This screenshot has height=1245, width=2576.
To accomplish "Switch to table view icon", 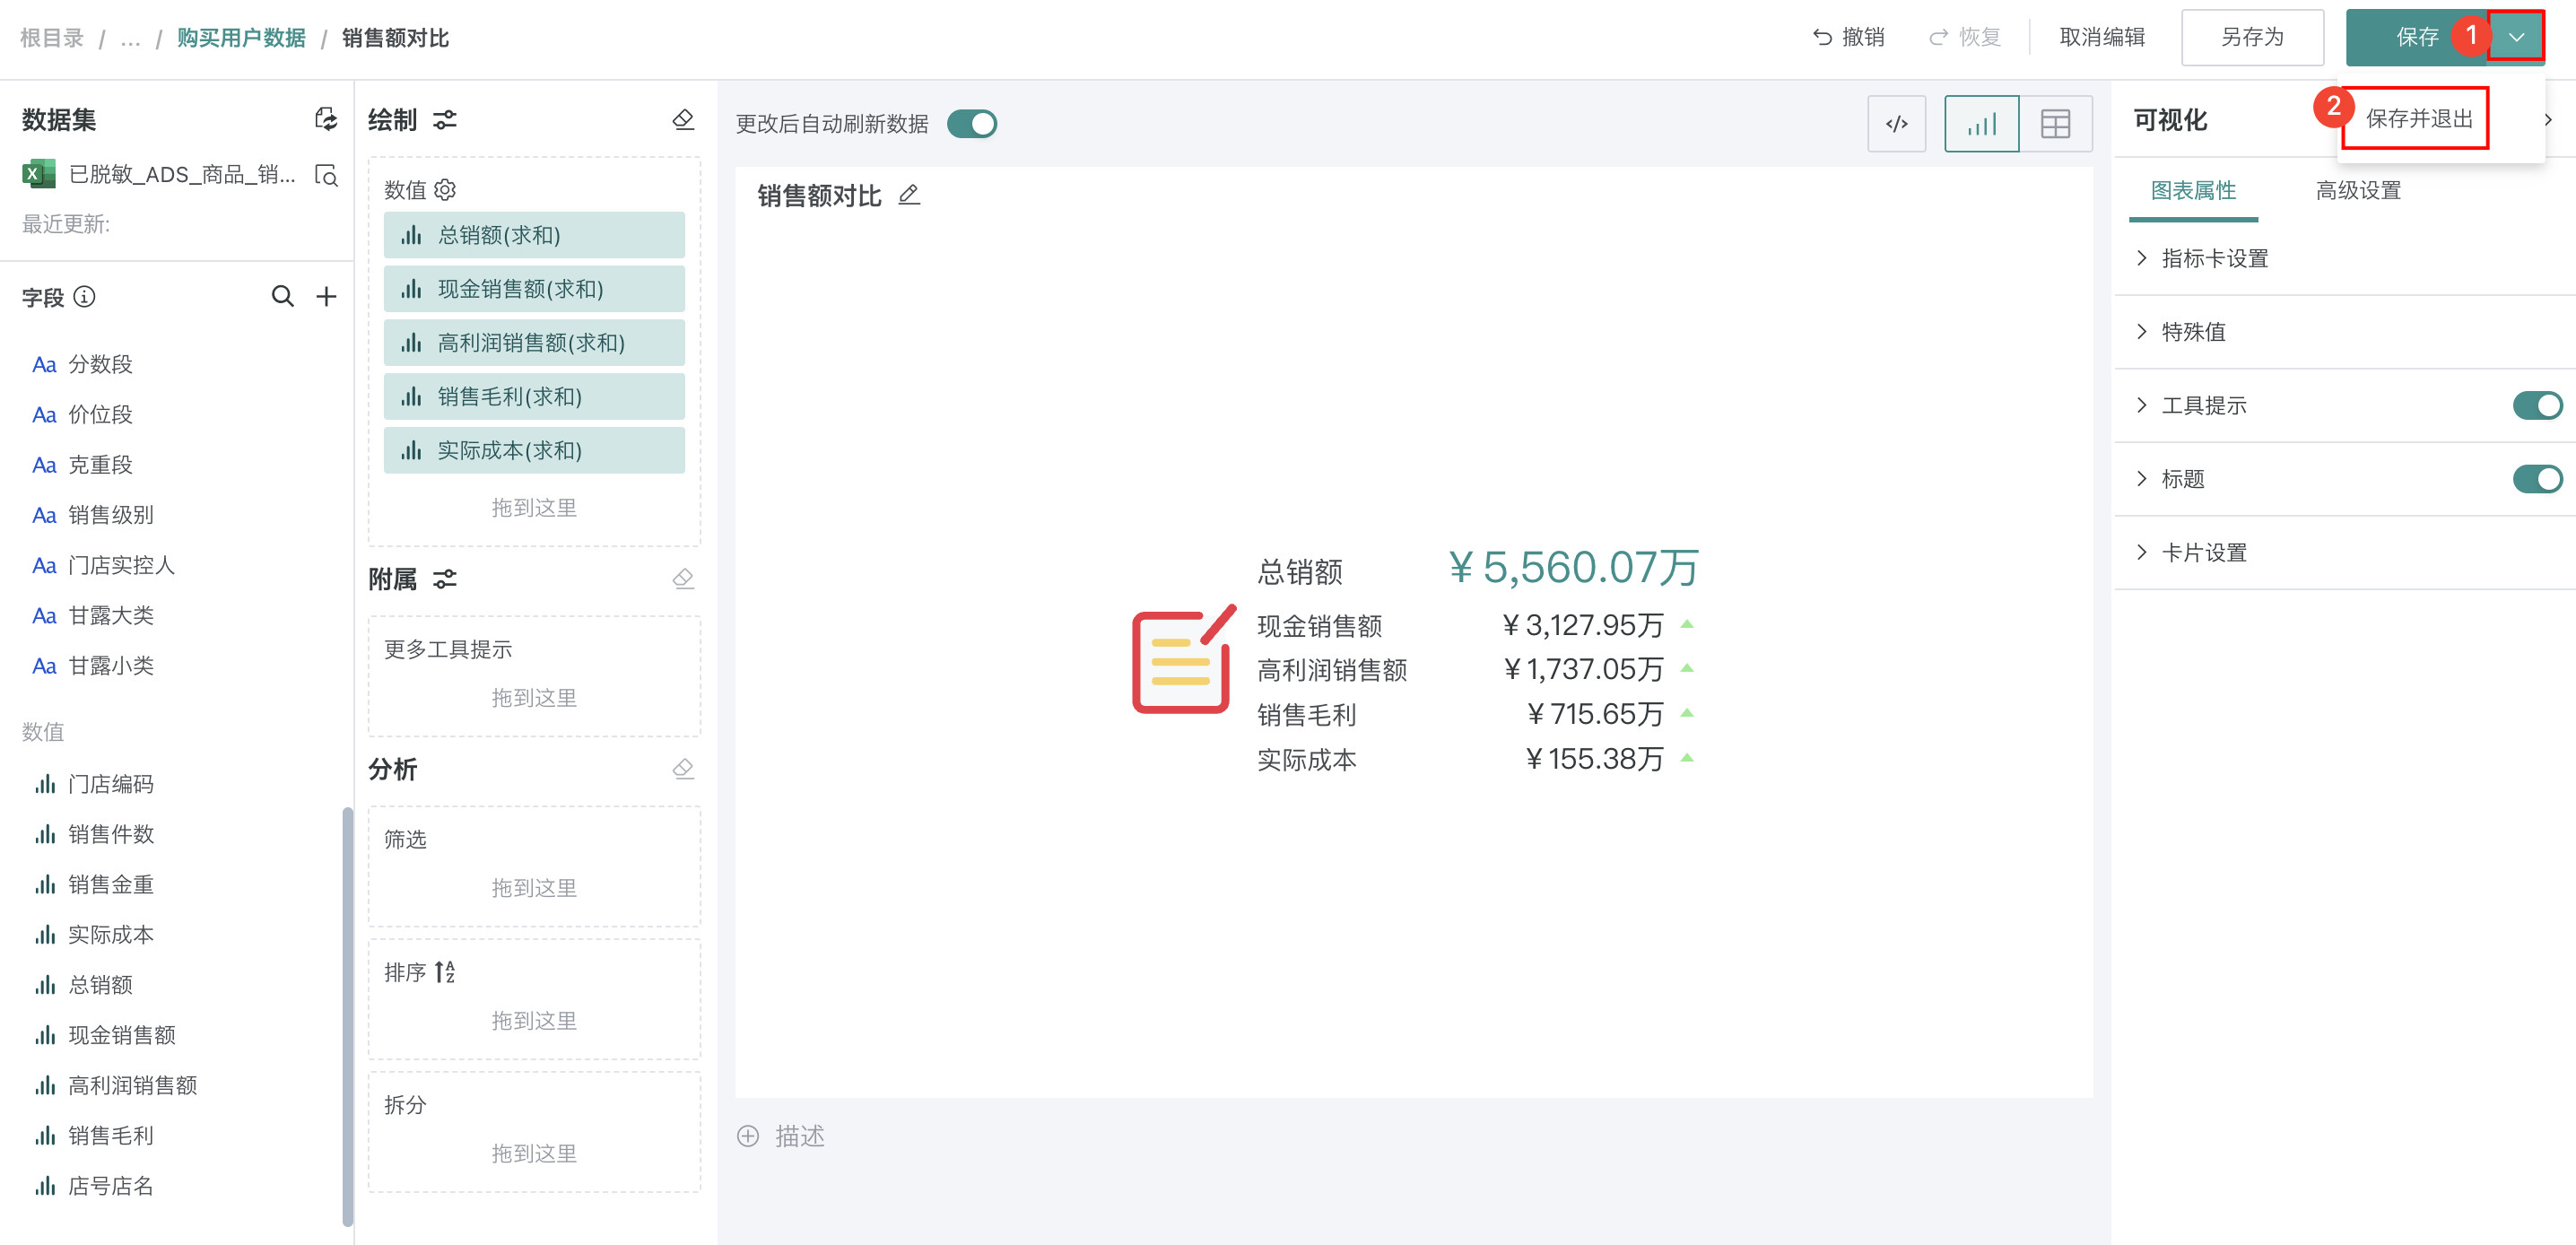I will [2055, 124].
